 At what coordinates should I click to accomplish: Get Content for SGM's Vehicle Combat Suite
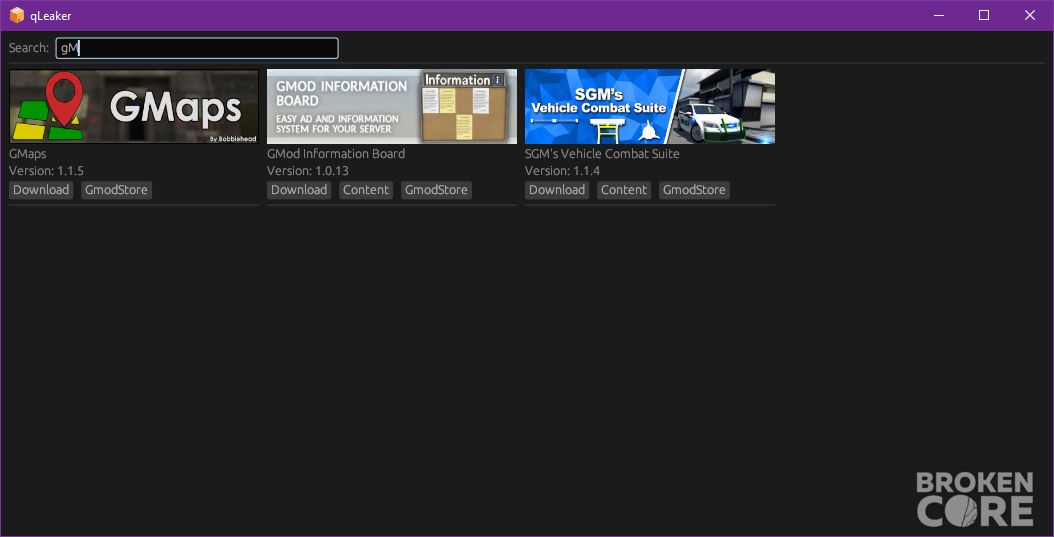click(x=624, y=190)
